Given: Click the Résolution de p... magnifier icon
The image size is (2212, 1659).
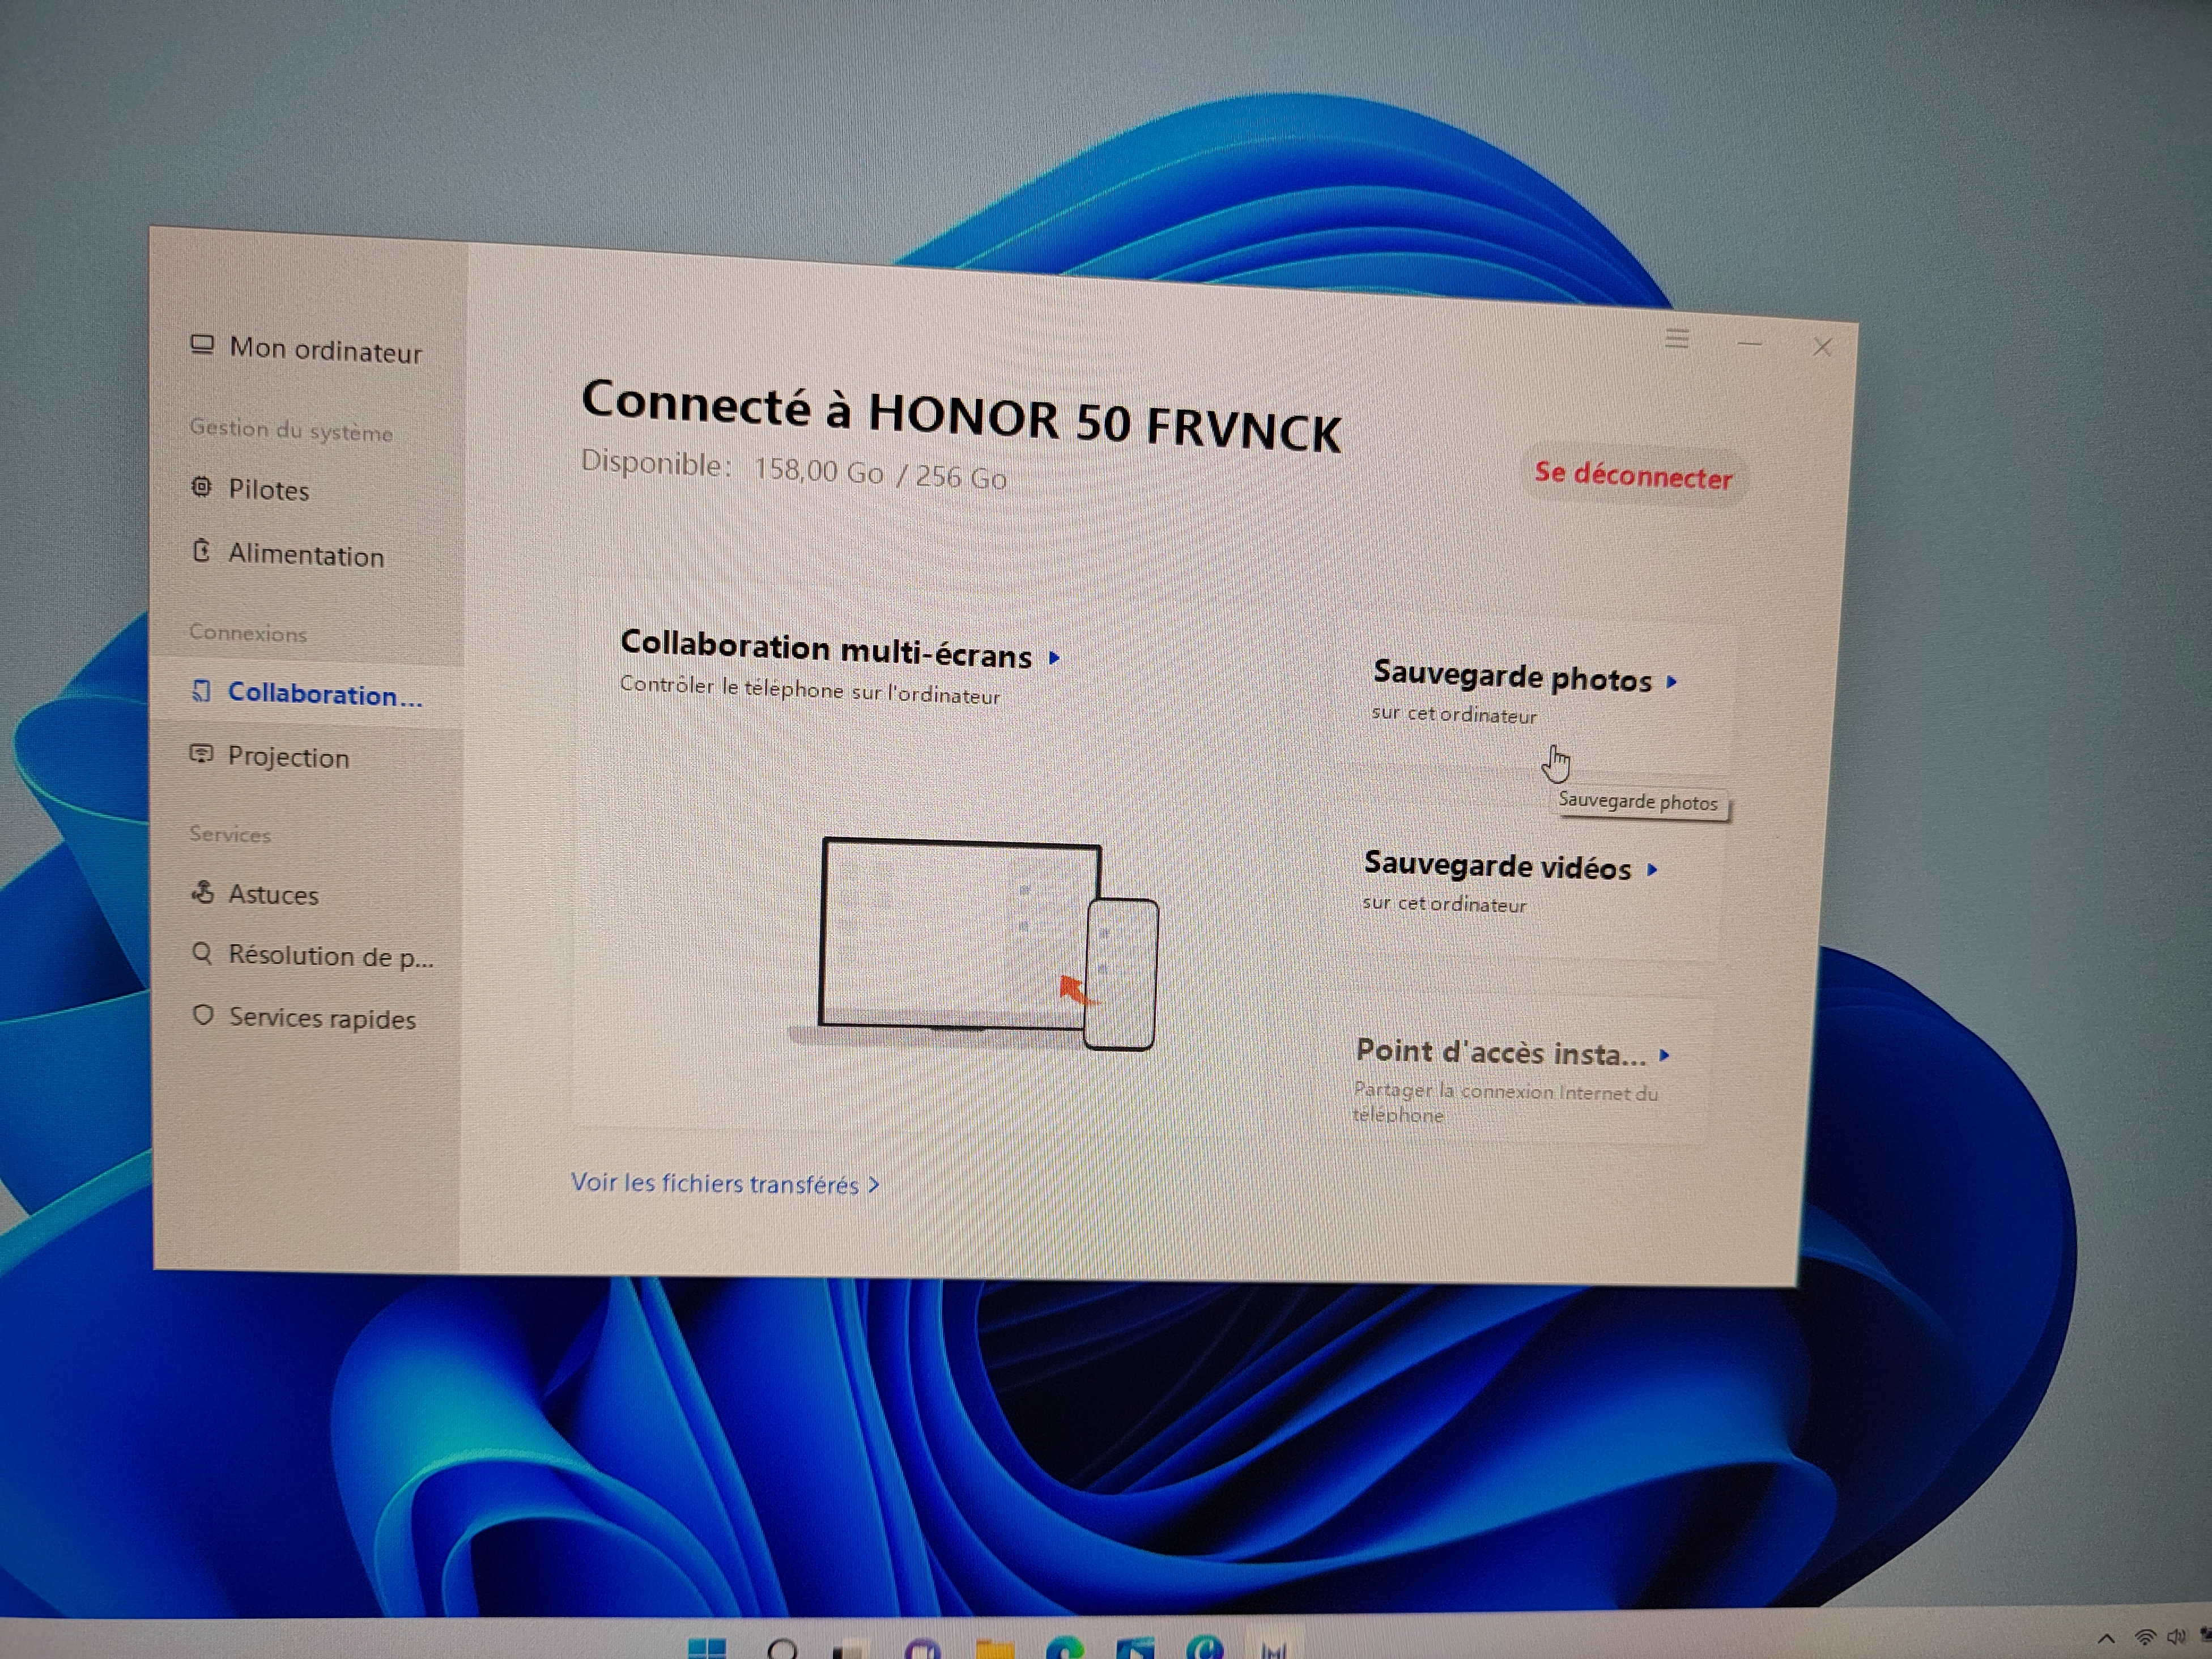Looking at the screenshot, I should 202,953.
